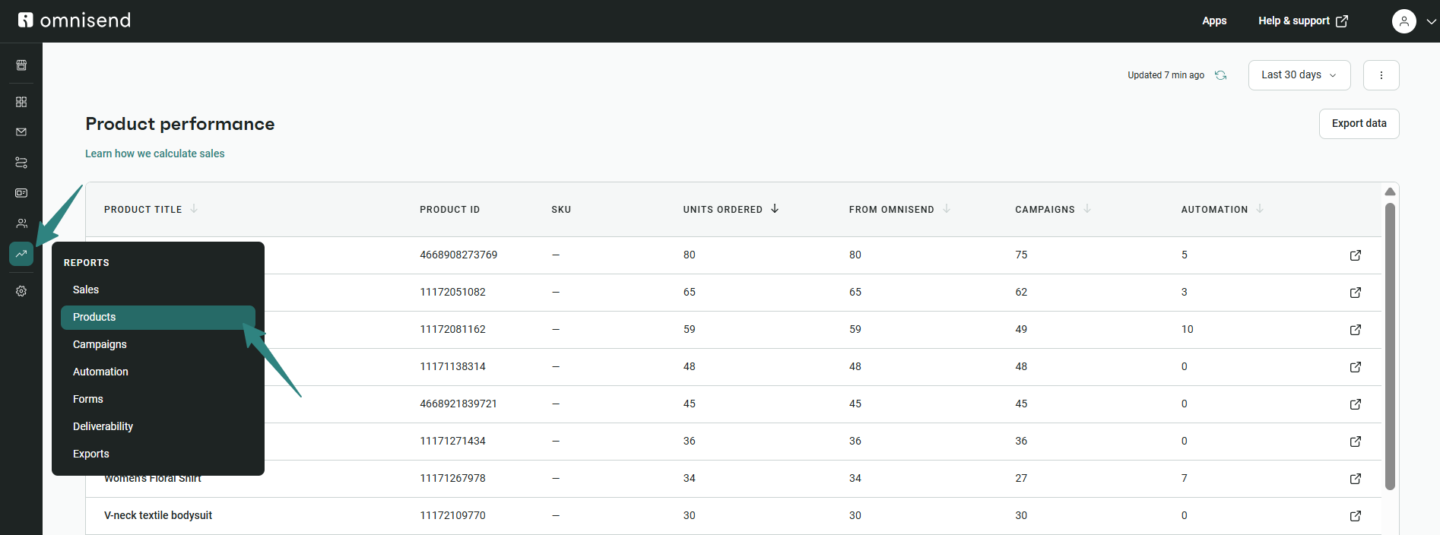
Task: Click the Export data button
Action: click(1358, 124)
